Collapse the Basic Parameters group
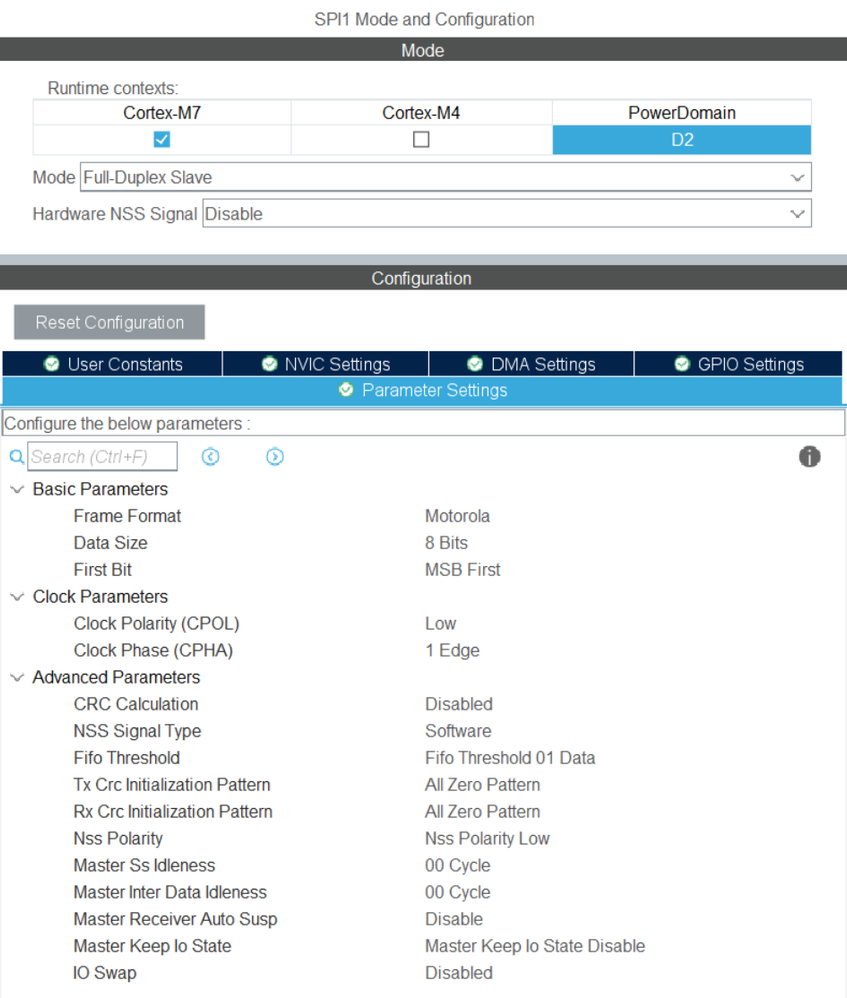The height and width of the screenshot is (998, 847). coord(18,489)
